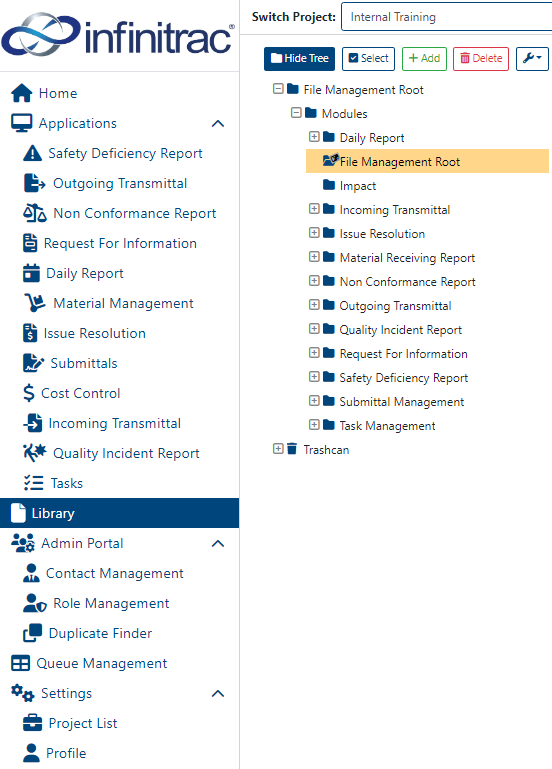
Task: Collapse the top File Management Root node
Action: (278, 89)
